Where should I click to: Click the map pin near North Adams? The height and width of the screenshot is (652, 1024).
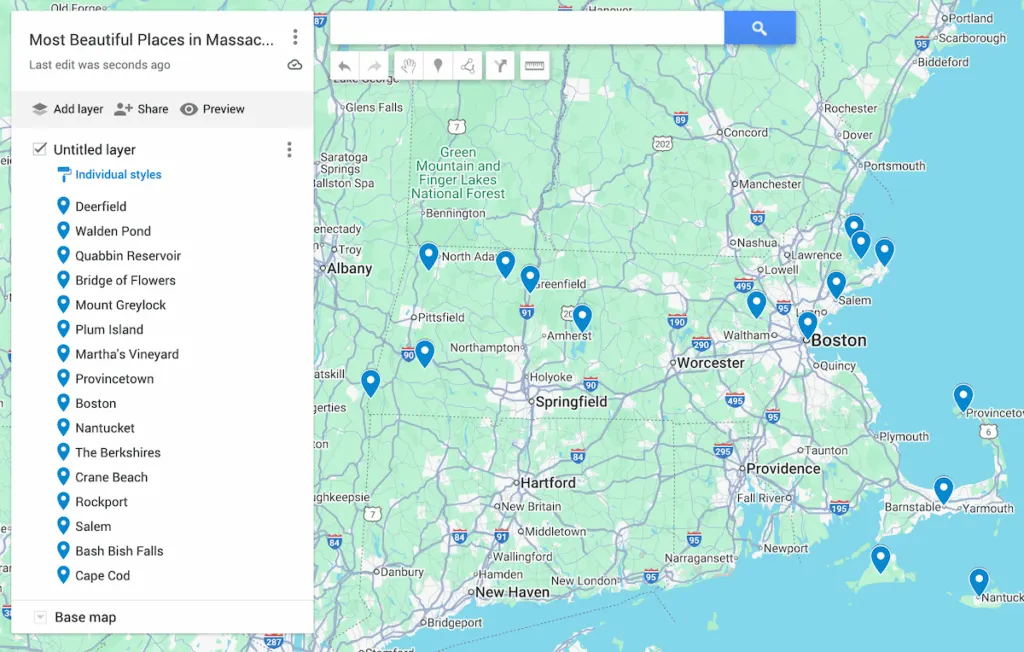(428, 256)
